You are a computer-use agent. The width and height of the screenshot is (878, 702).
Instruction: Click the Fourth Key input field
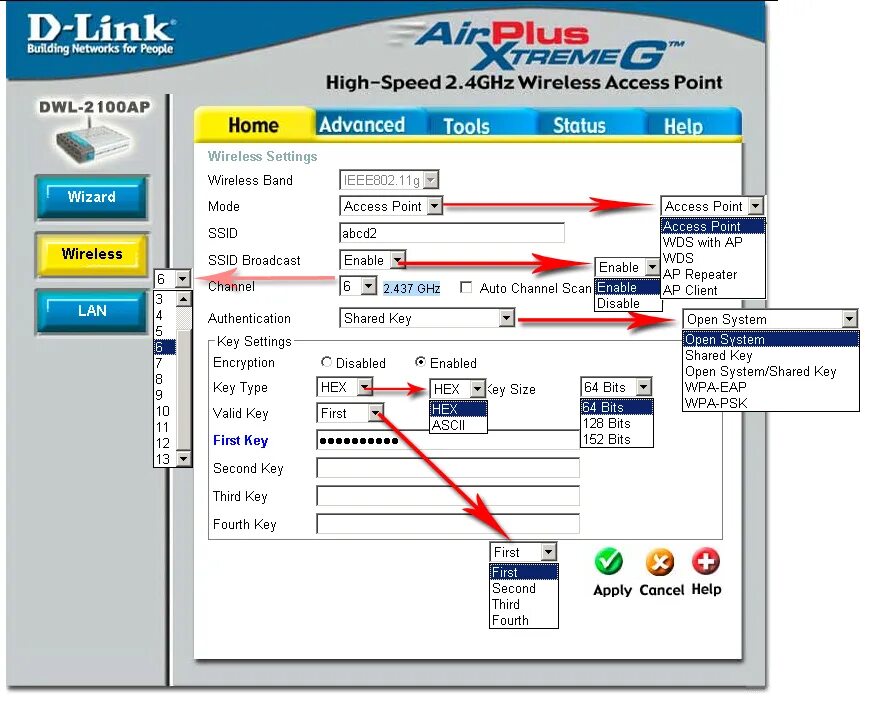click(448, 524)
